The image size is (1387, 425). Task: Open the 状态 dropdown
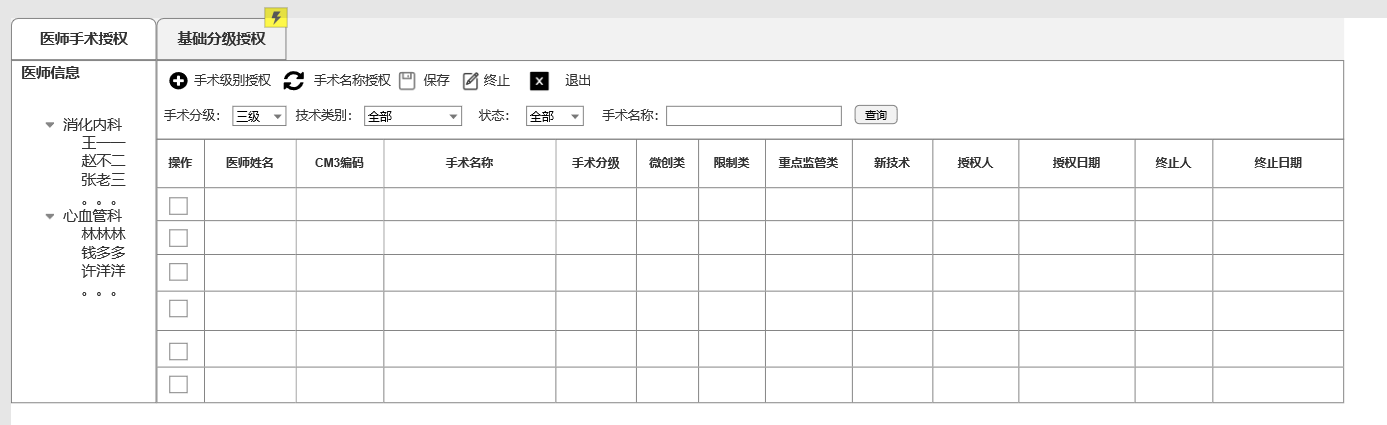[x=554, y=116]
